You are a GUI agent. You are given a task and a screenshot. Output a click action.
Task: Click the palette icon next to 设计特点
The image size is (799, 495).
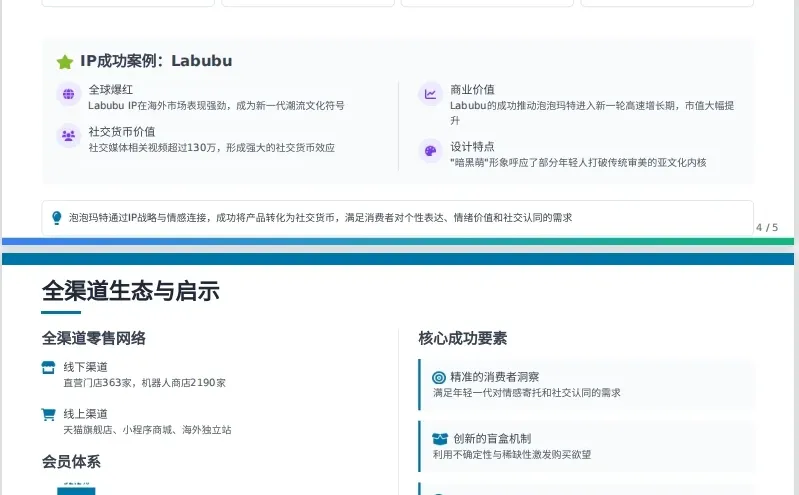(431, 151)
